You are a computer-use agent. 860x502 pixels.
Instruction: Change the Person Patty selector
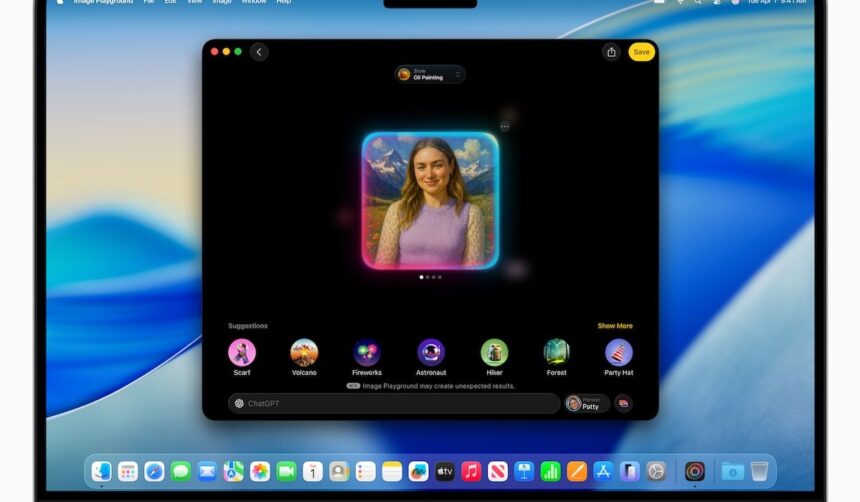point(587,403)
